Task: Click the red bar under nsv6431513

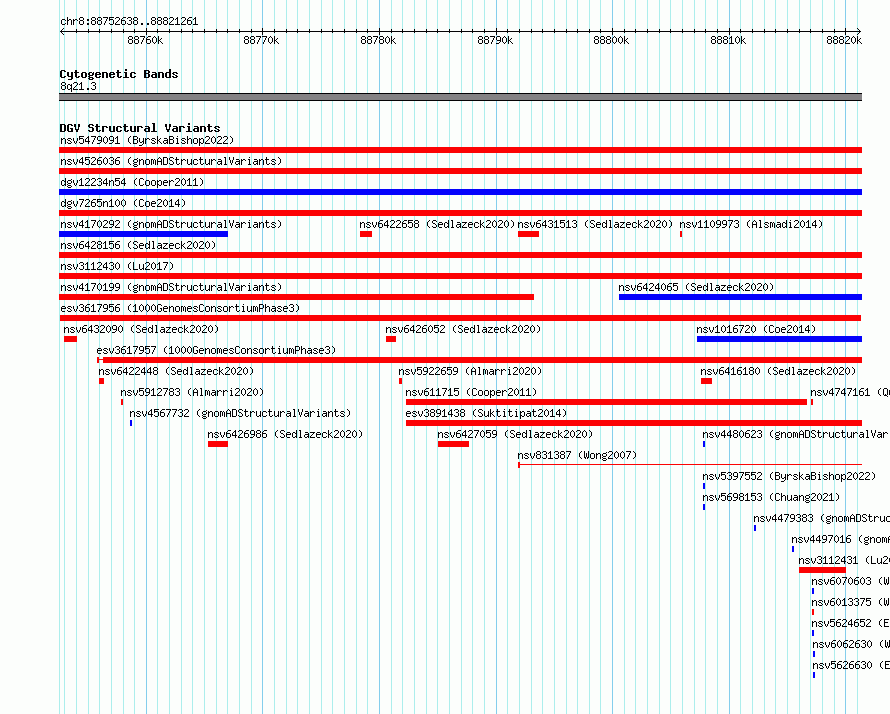Action: pos(528,234)
